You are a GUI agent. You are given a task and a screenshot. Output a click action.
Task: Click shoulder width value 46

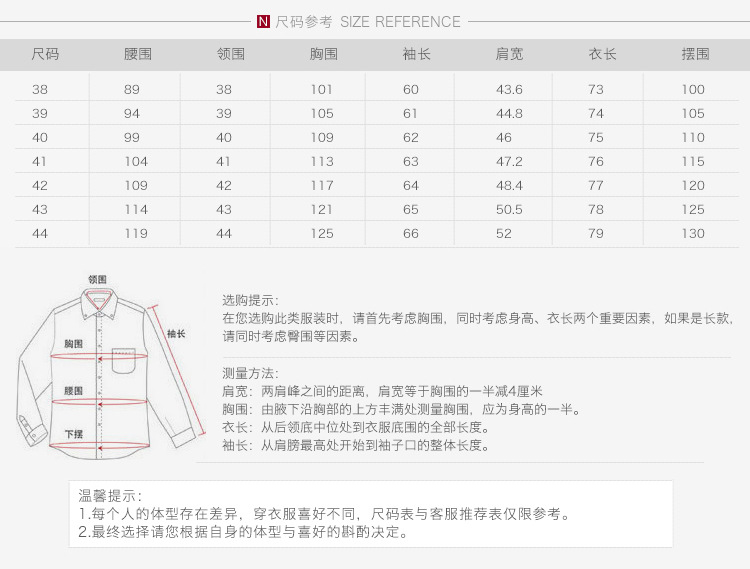pyautogui.click(x=504, y=137)
